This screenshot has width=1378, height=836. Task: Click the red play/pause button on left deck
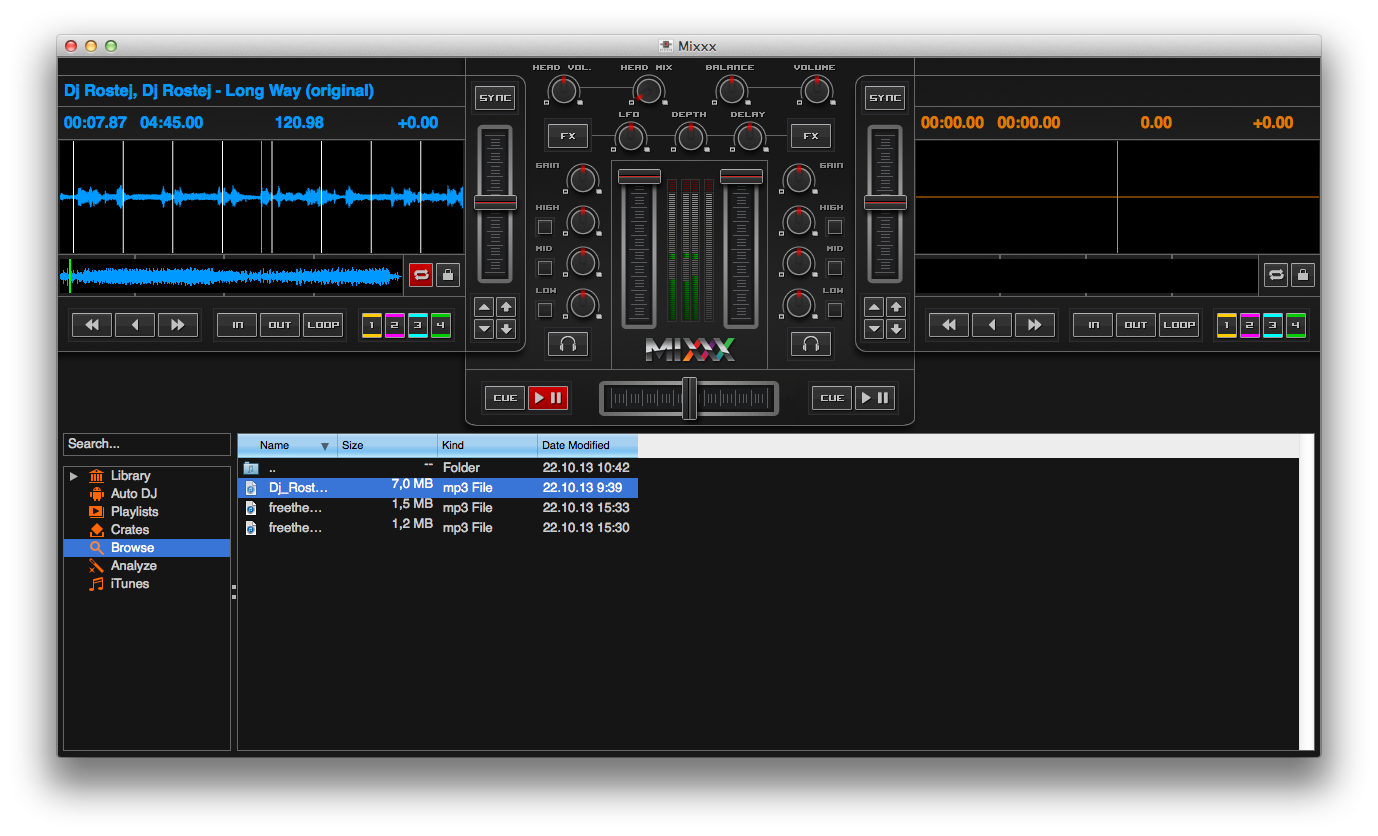tap(548, 398)
